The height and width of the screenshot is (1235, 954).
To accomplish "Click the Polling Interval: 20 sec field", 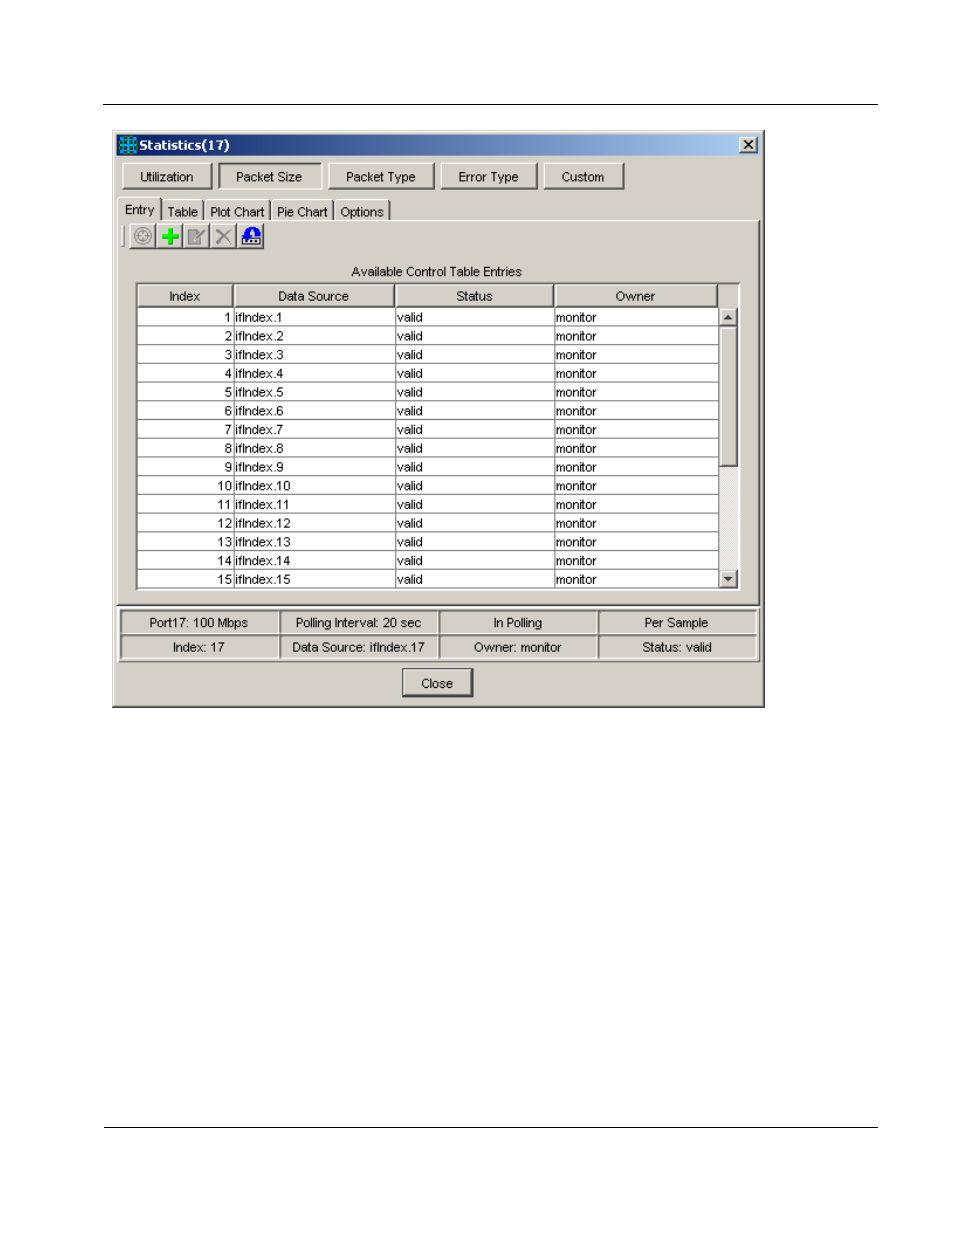I will pos(359,623).
